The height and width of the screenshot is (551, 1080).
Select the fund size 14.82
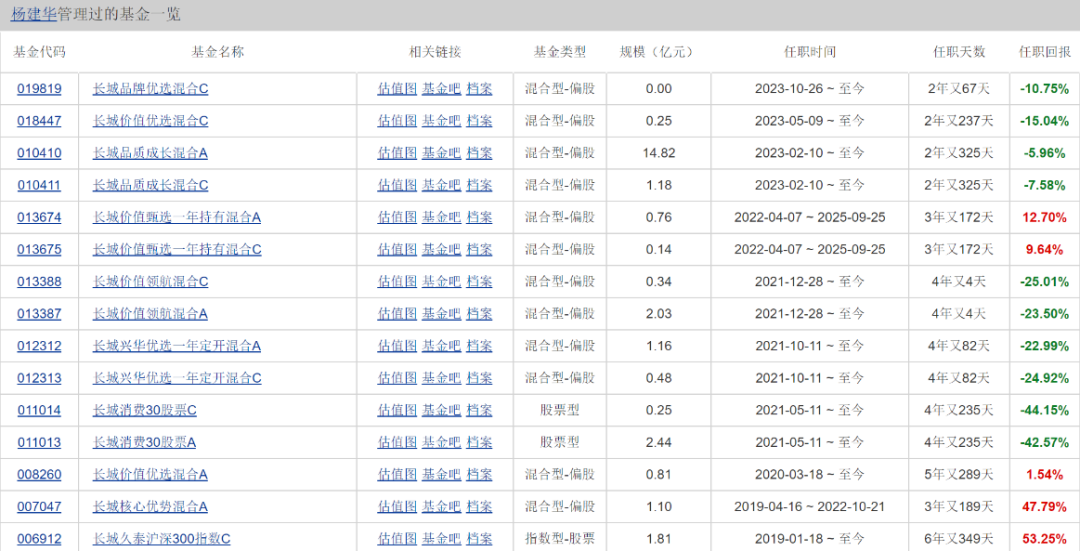[x=658, y=153]
